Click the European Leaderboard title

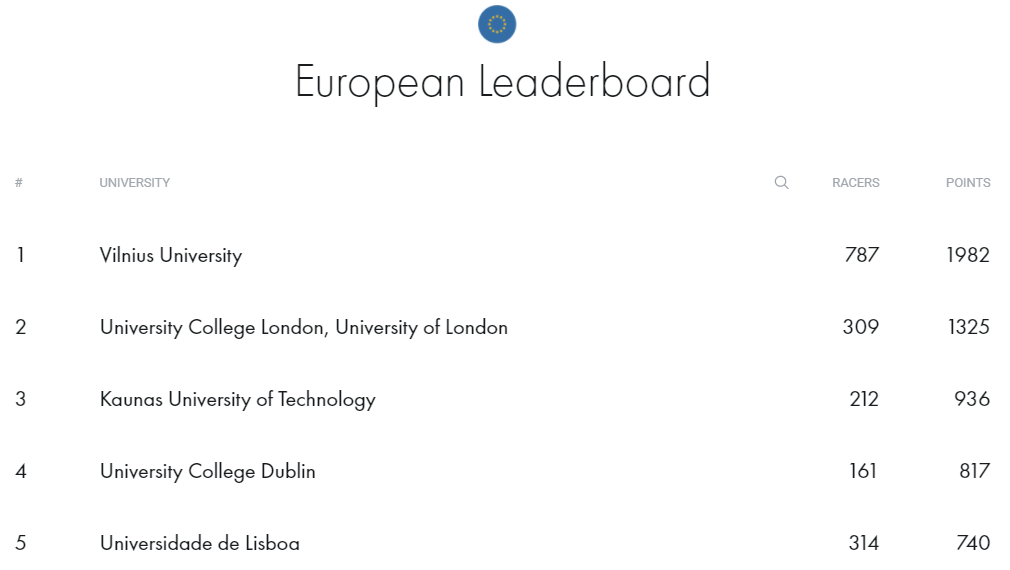[502, 82]
